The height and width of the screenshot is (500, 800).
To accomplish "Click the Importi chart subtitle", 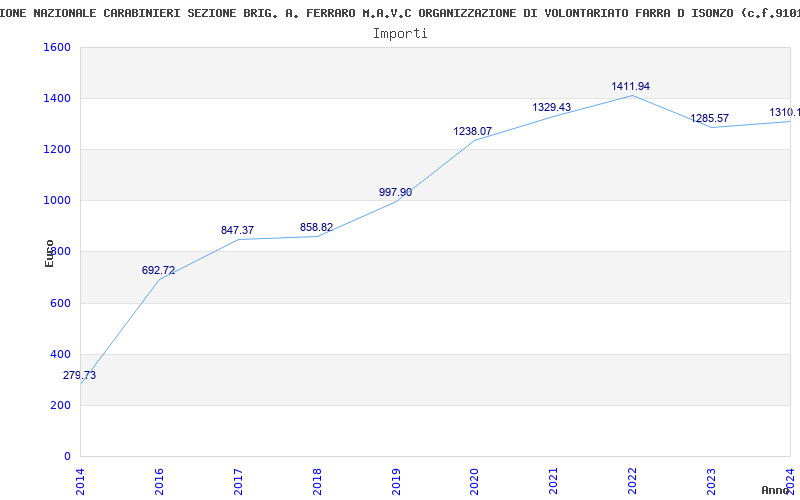I will click(400, 34).
